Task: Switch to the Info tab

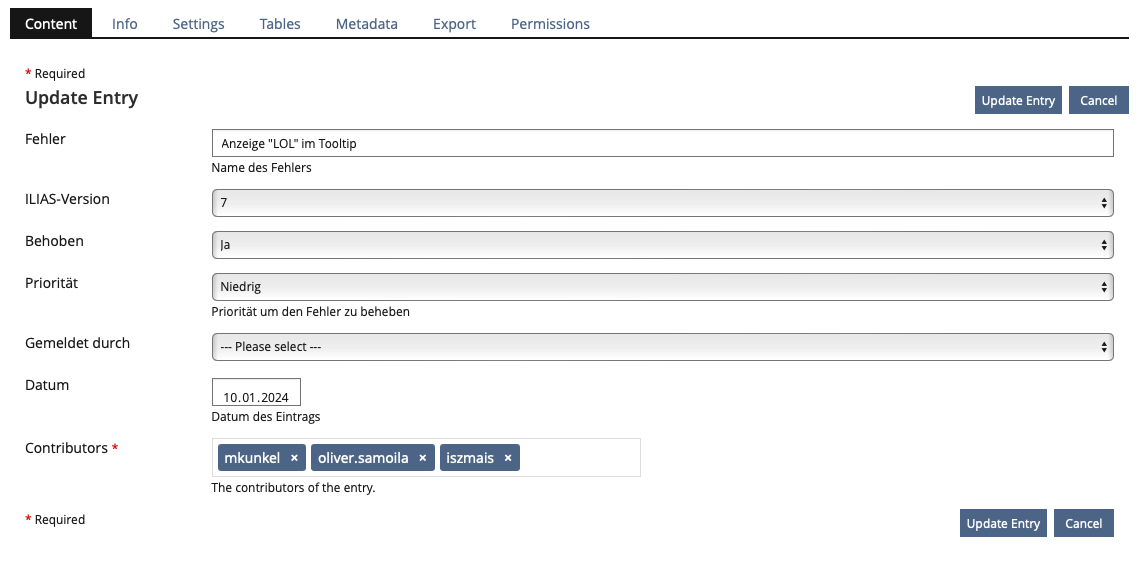Action: 125,24
